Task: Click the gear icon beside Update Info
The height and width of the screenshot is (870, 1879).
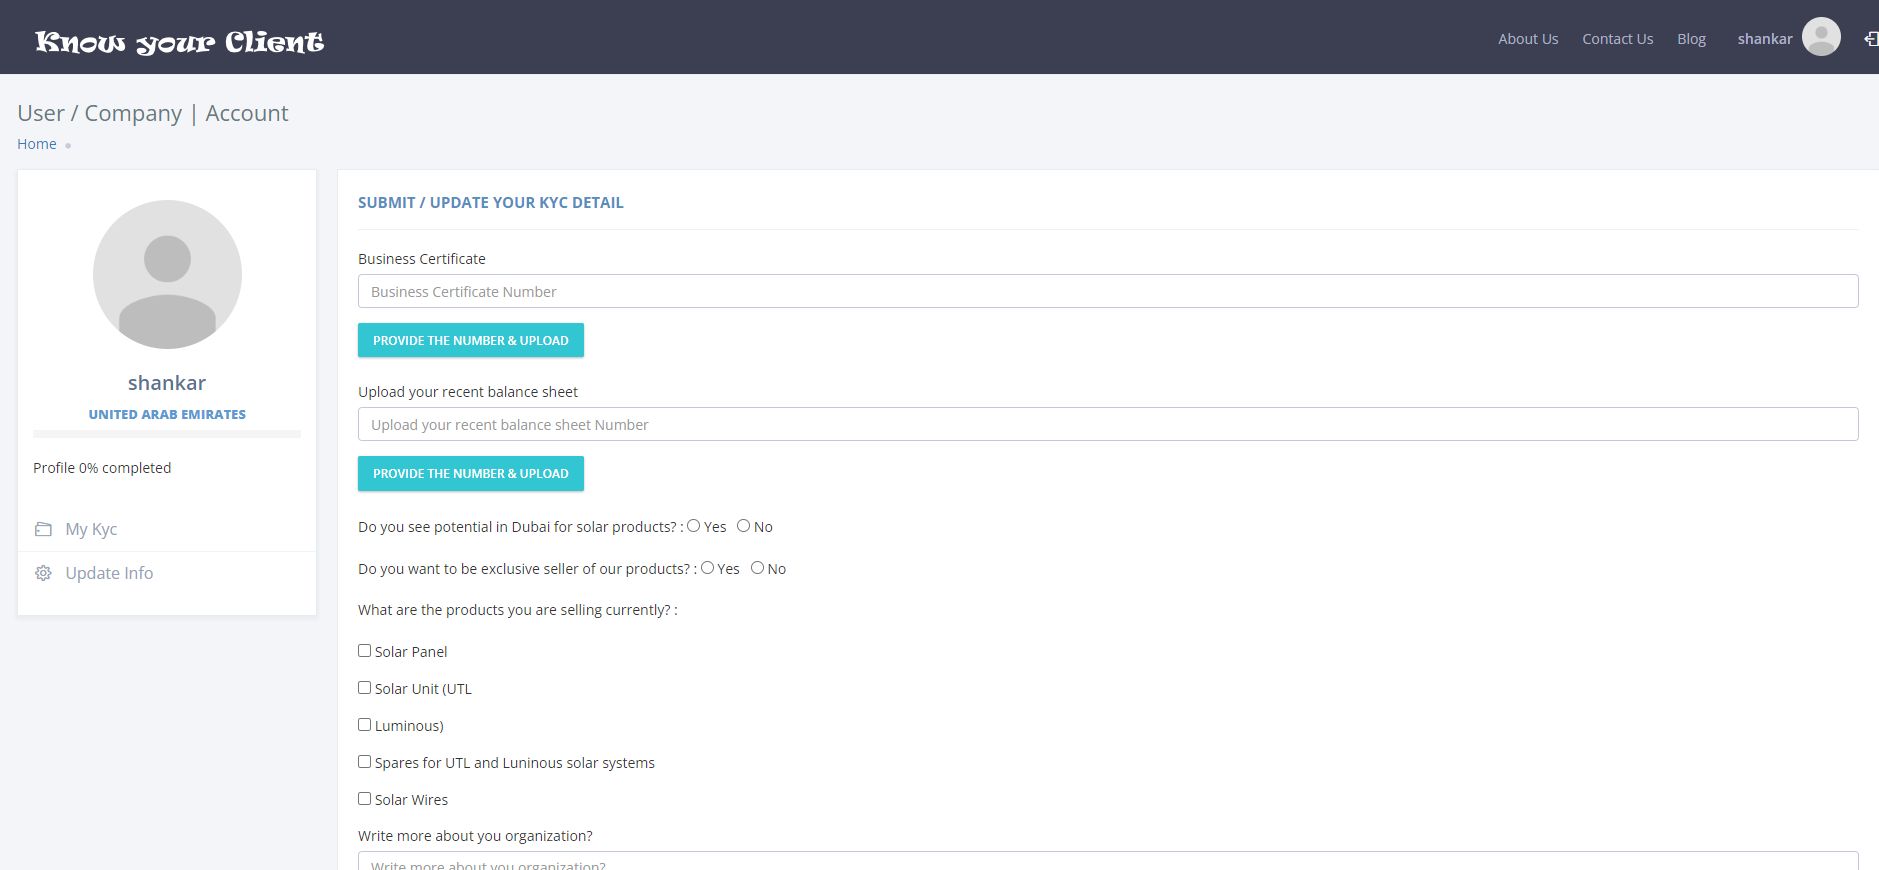Action: pos(43,573)
